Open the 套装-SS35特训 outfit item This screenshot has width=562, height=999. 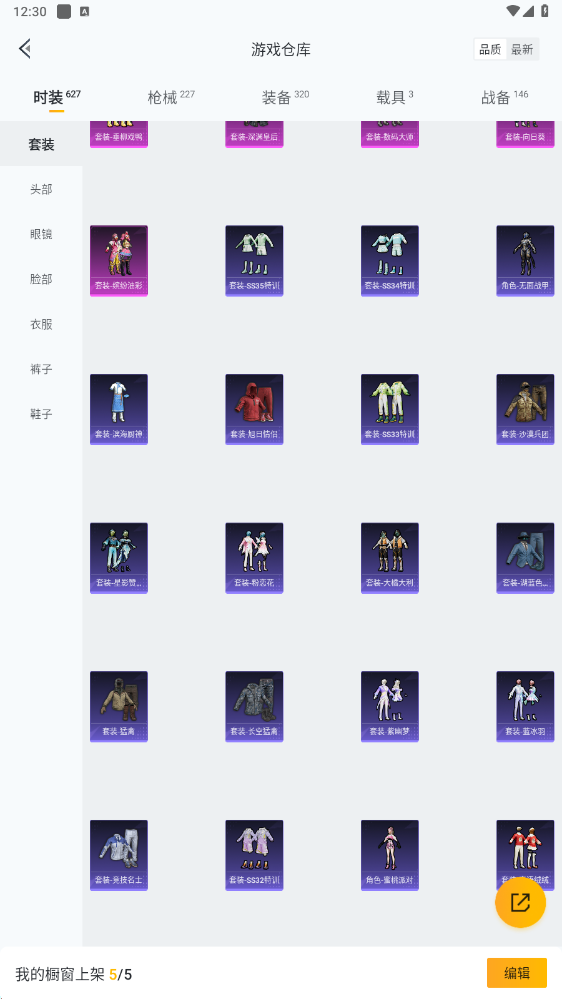coord(254,261)
